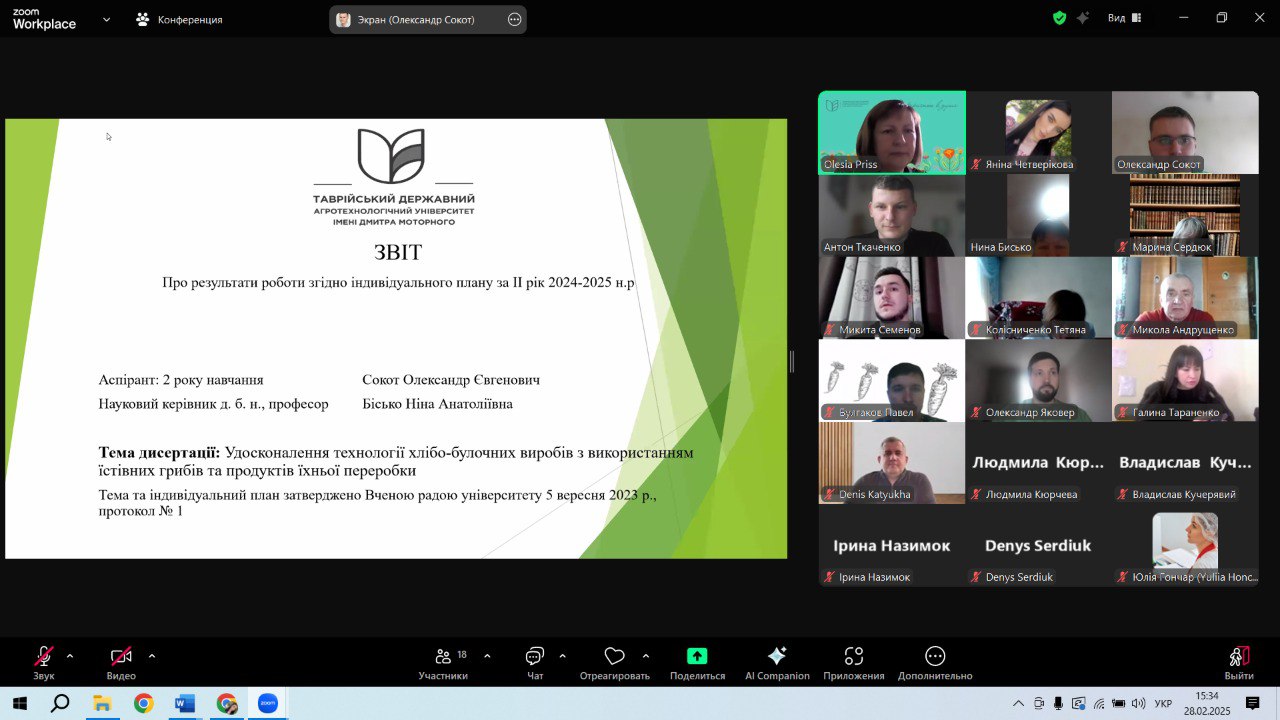This screenshot has height=720, width=1280.
Task: Select Микола Андрущенко video tile
Action: pyautogui.click(x=1185, y=298)
